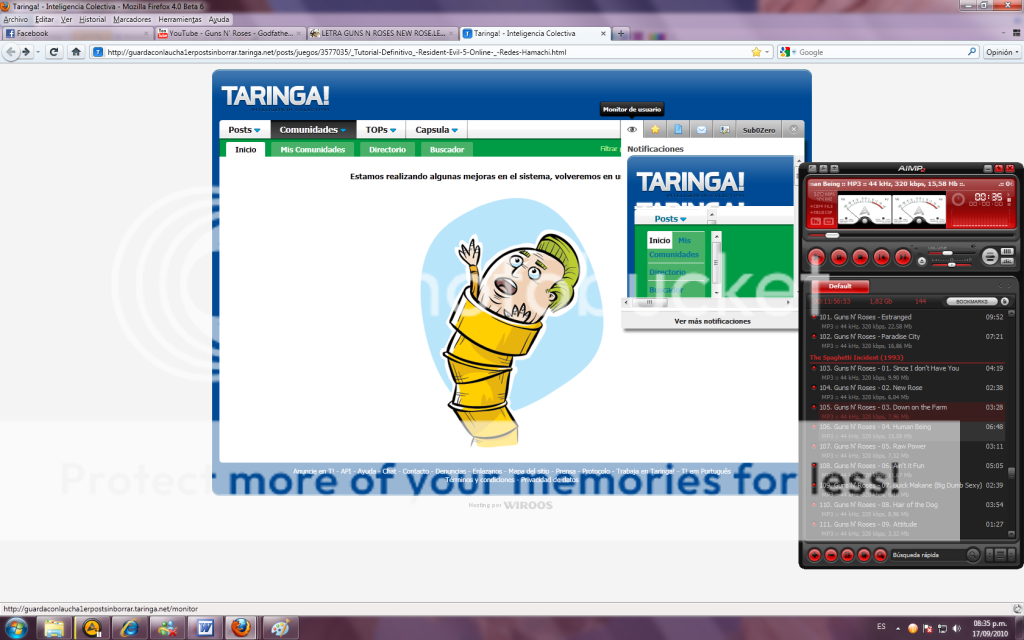Expand the Posts dropdown in Taringa nav

[245, 130]
